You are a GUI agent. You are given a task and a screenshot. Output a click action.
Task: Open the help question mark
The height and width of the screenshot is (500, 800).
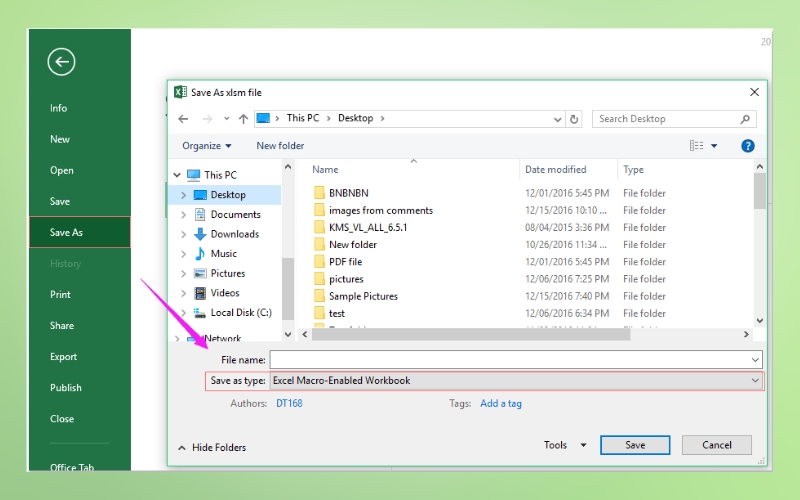[x=747, y=146]
